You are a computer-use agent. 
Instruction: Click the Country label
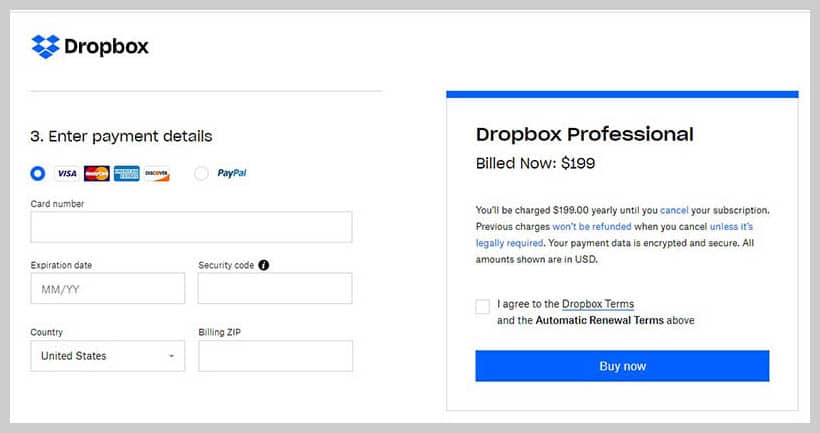tap(47, 332)
